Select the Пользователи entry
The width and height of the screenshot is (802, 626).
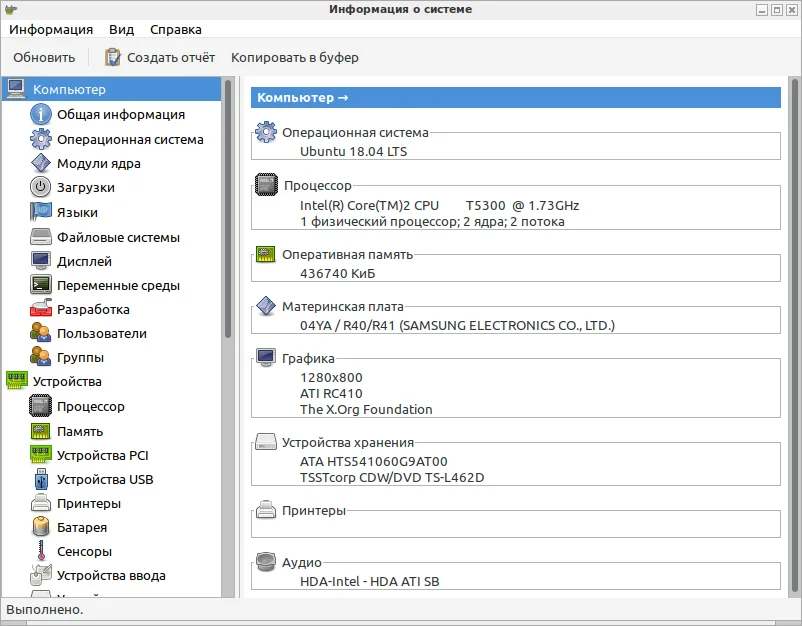[x=102, y=333]
